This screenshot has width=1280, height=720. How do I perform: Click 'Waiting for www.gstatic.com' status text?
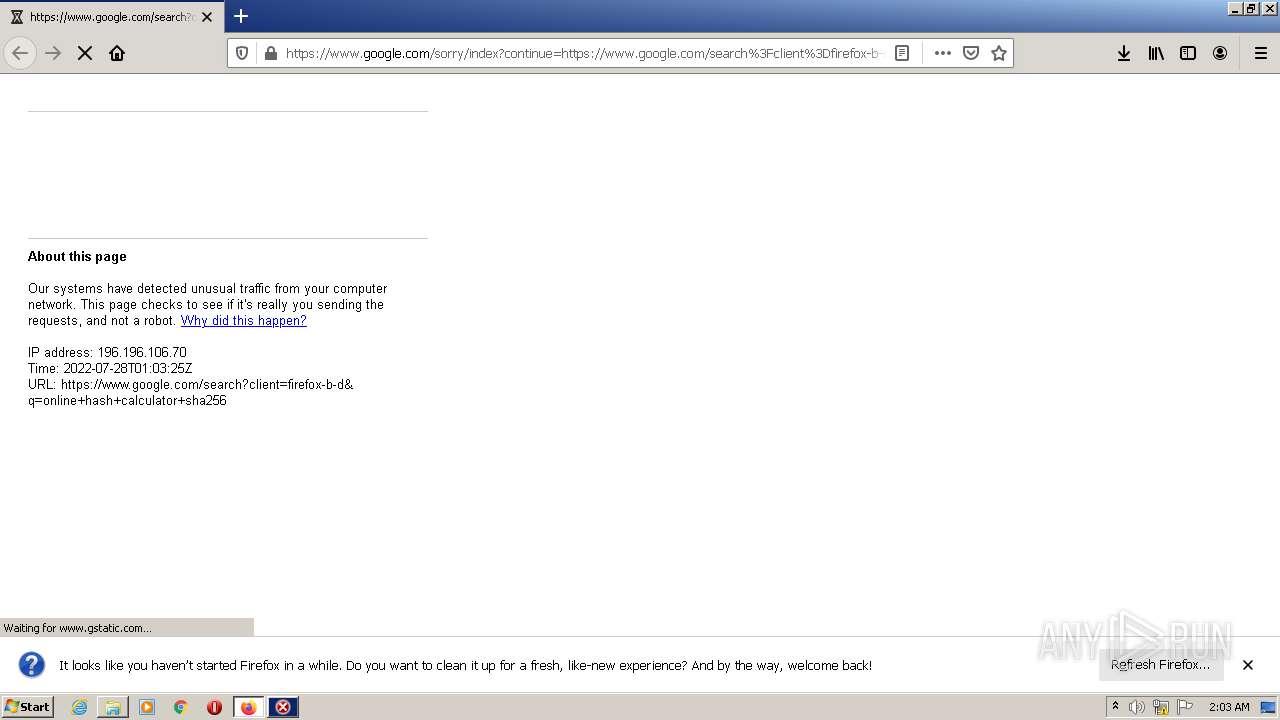[x=78, y=628]
